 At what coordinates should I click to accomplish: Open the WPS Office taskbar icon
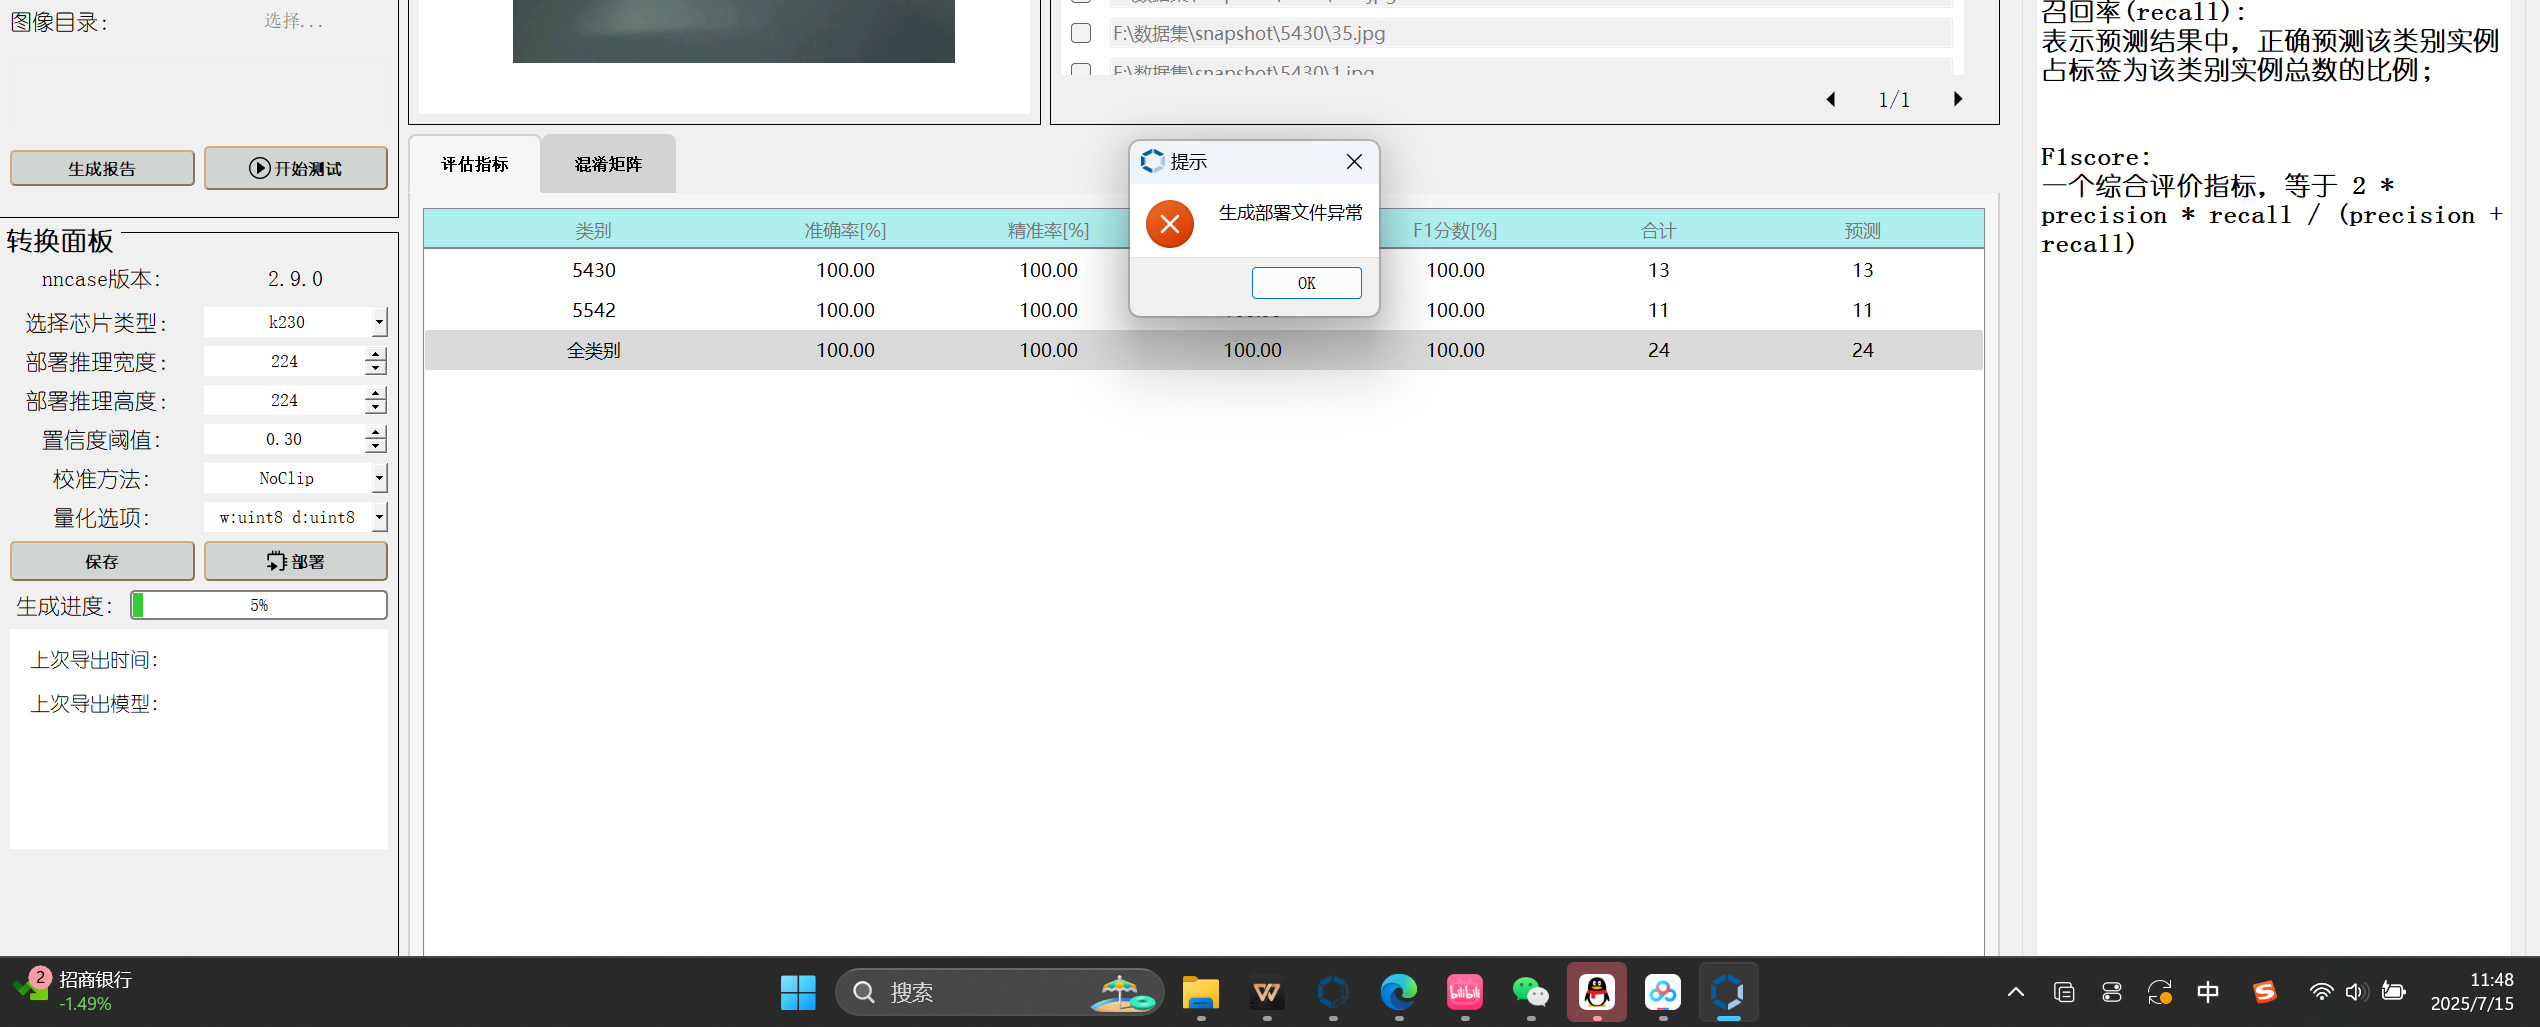[1267, 992]
